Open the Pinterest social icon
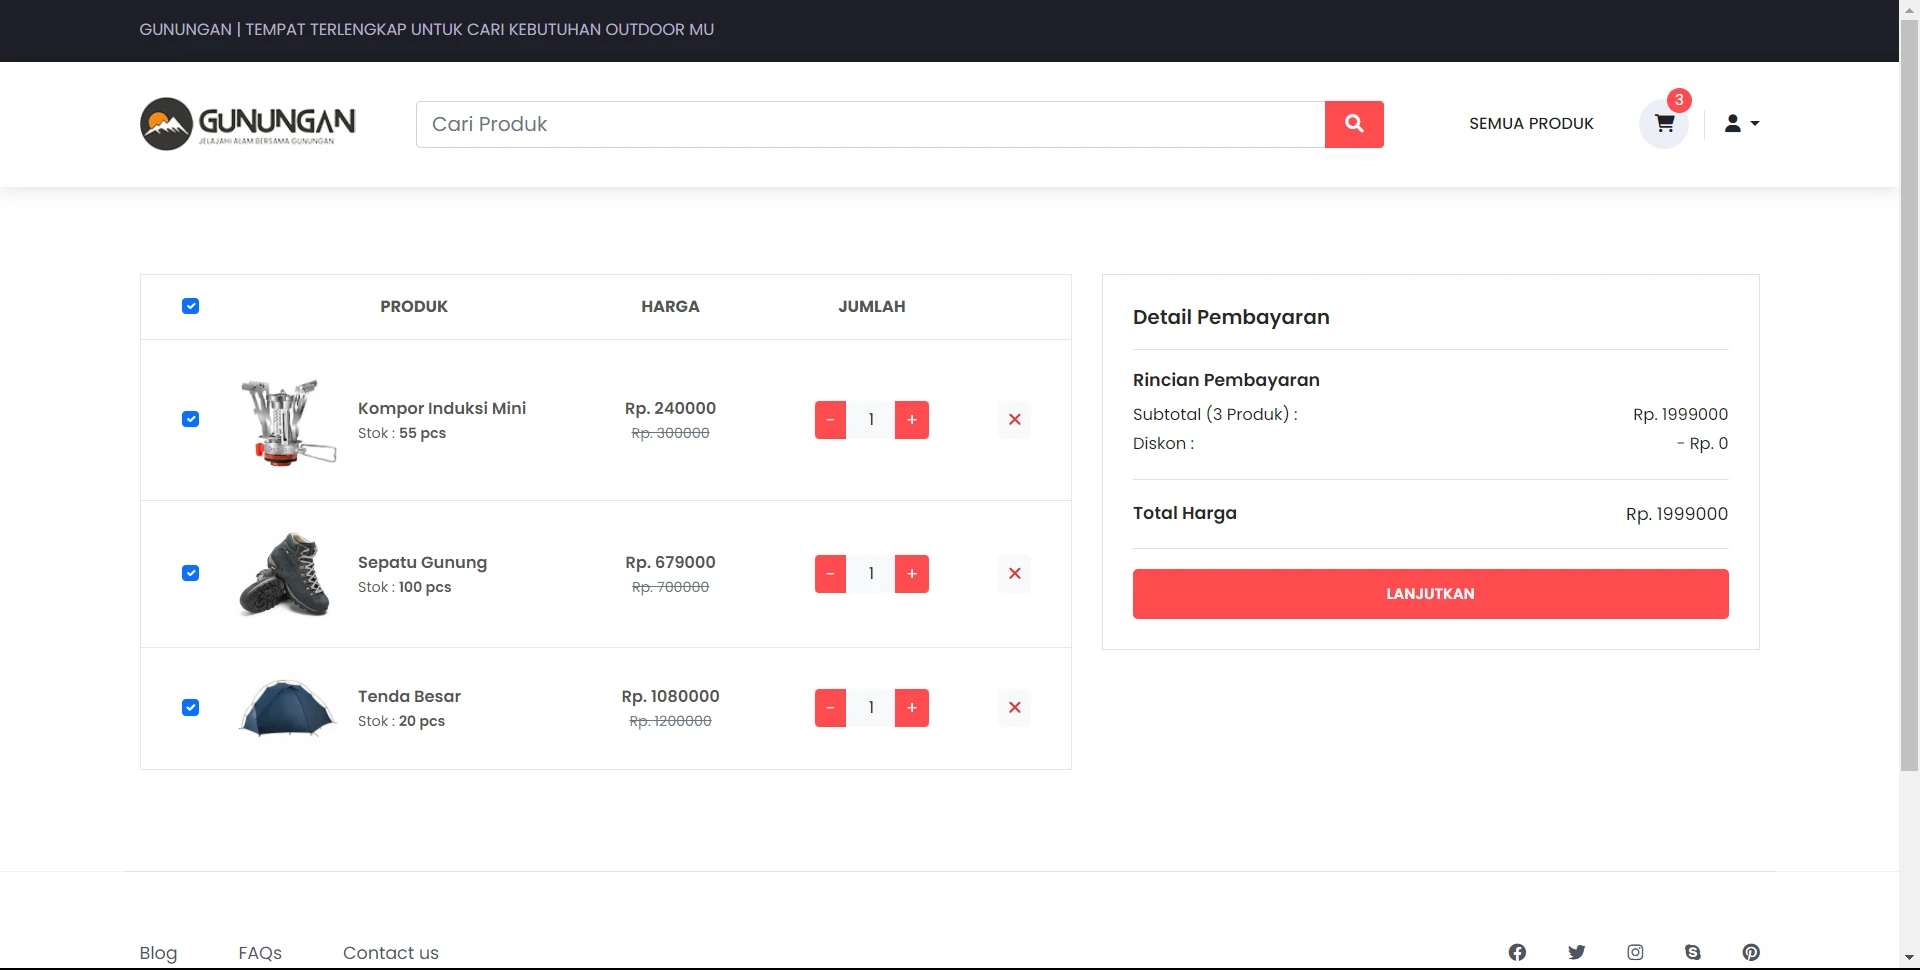 pyautogui.click(x=1751, y=952)
